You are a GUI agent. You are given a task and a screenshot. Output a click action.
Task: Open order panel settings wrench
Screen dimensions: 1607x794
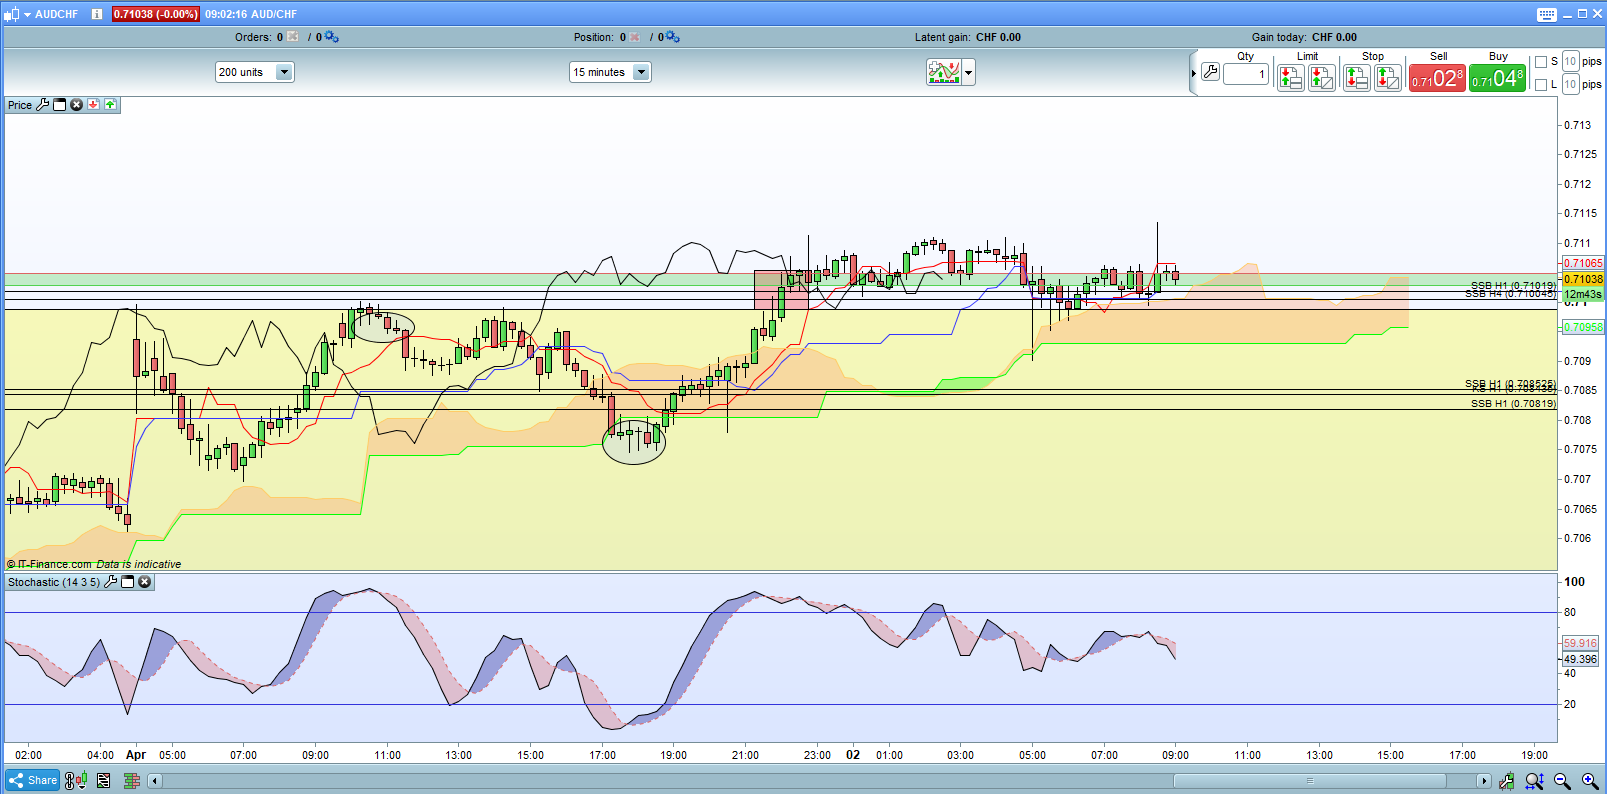pyautogui.click(x=1210, y=72)
